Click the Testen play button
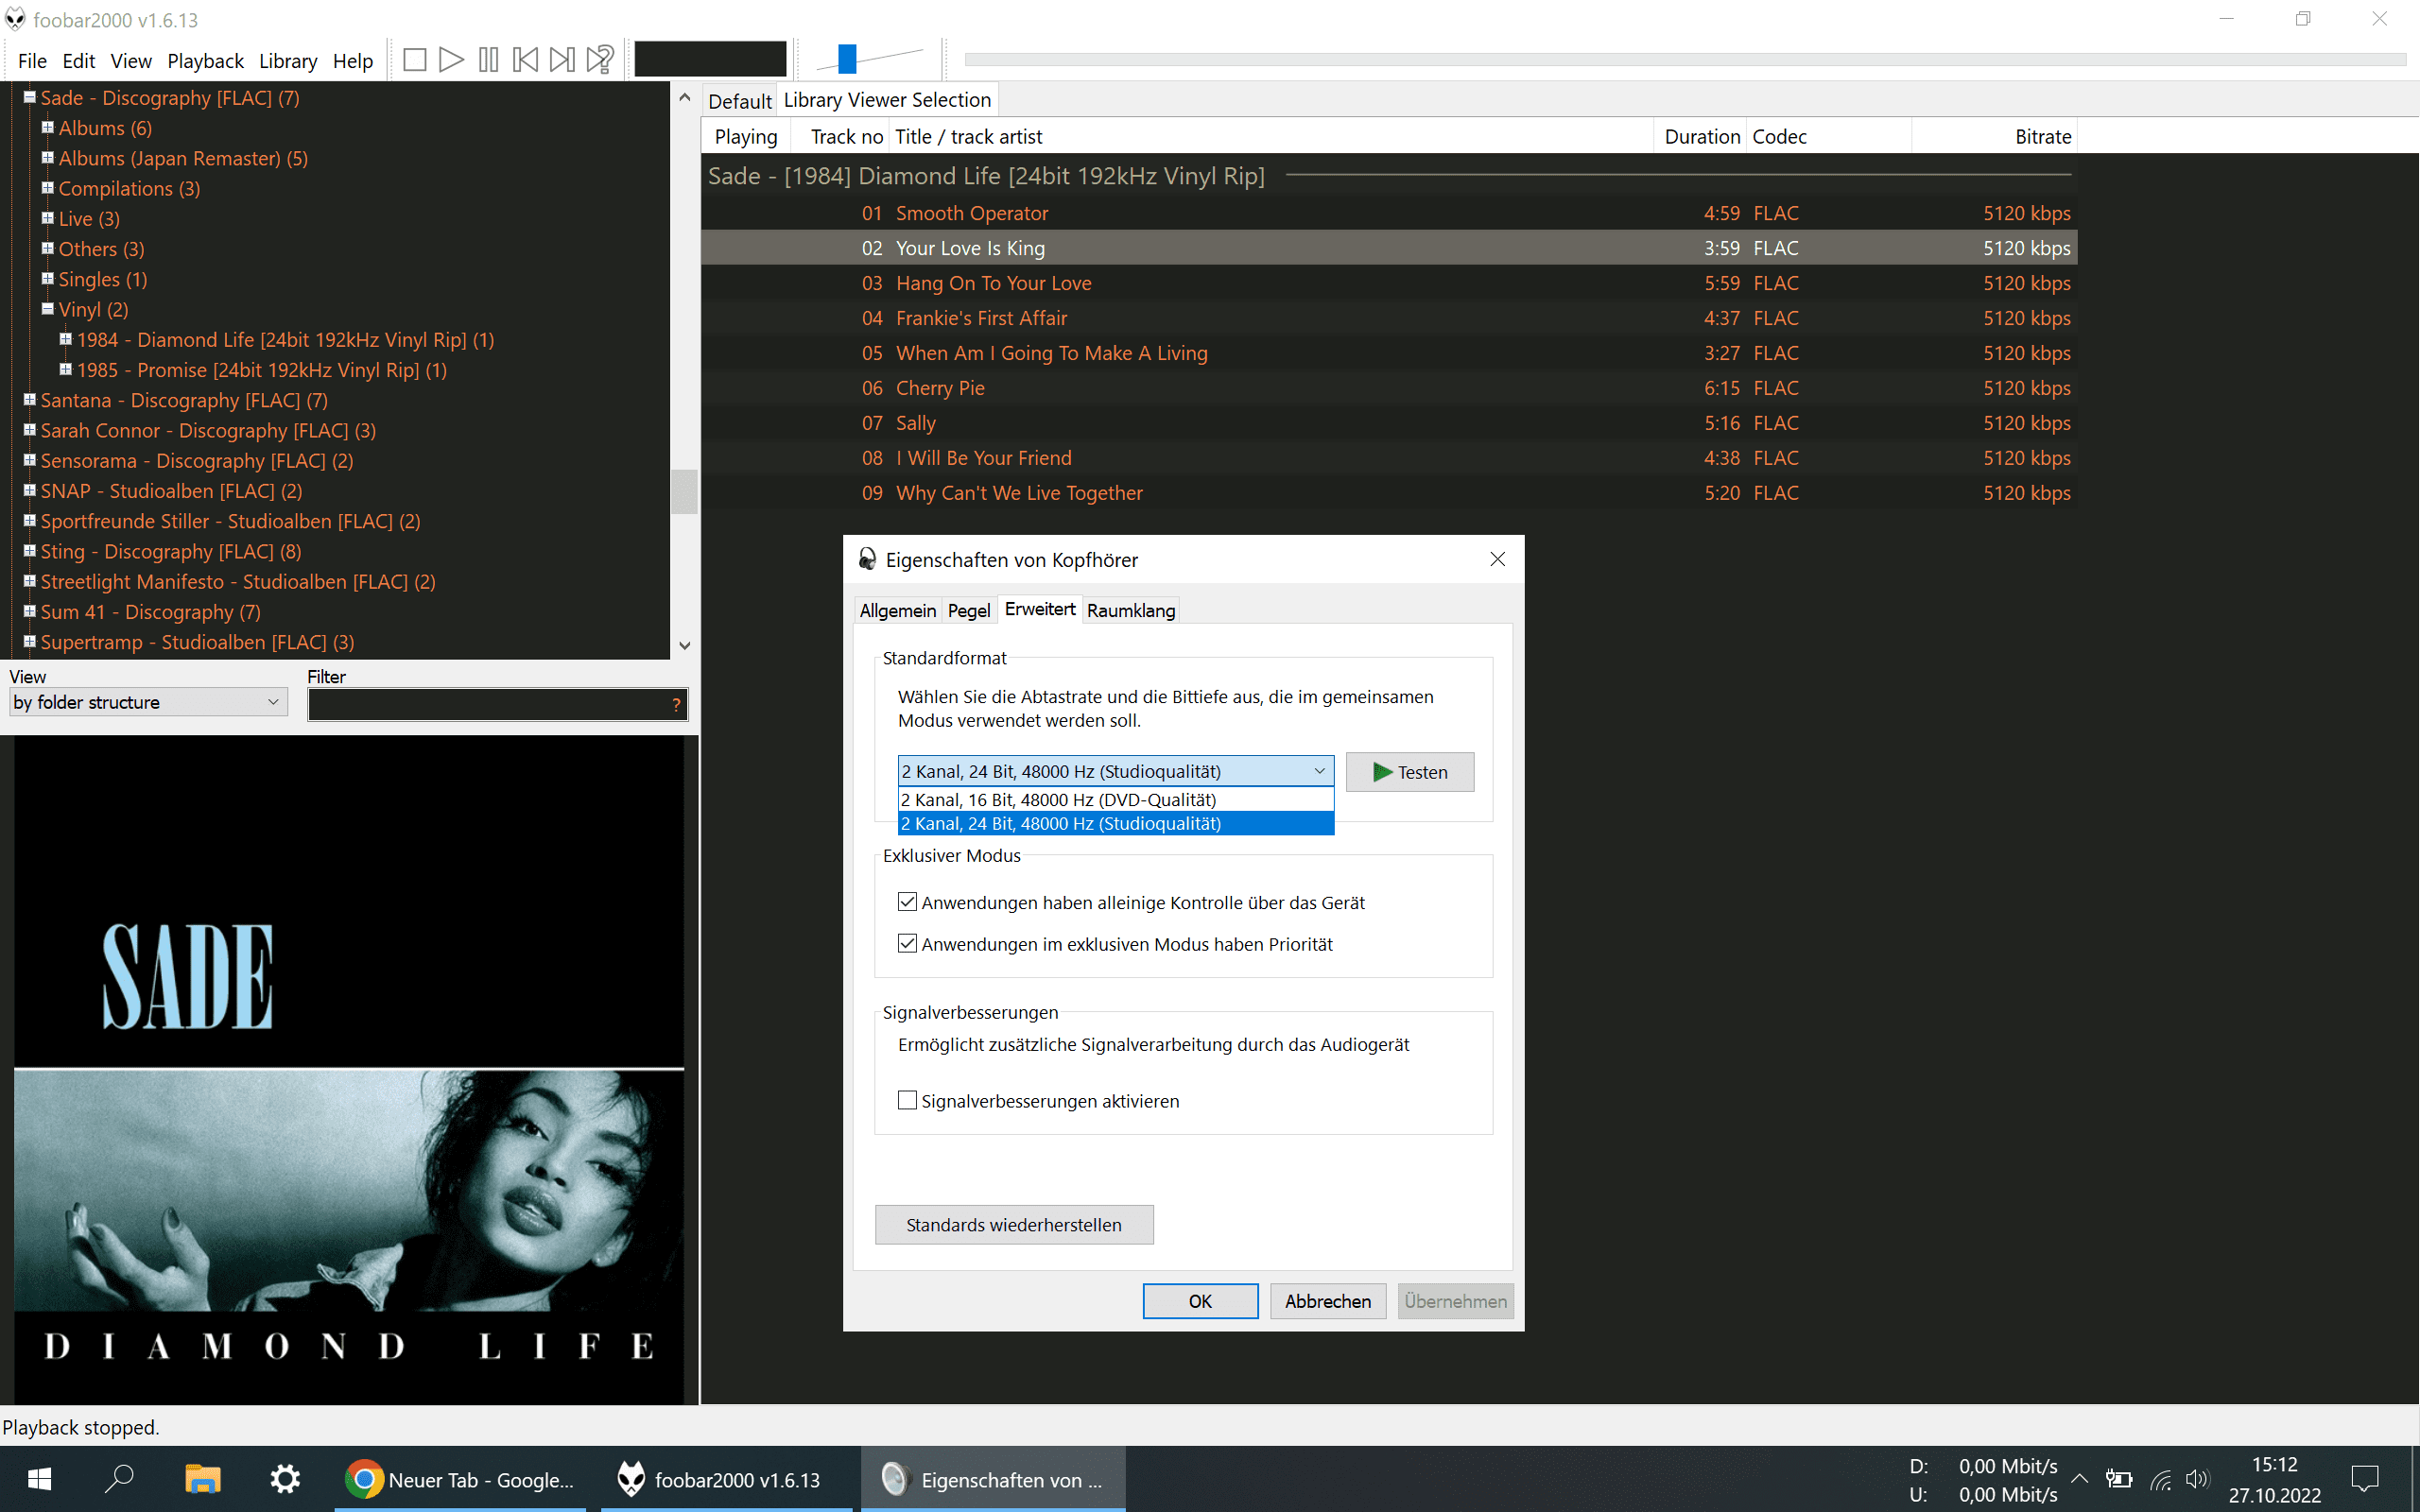Screen dimensions: 2420x1512 click(1409, 772)
